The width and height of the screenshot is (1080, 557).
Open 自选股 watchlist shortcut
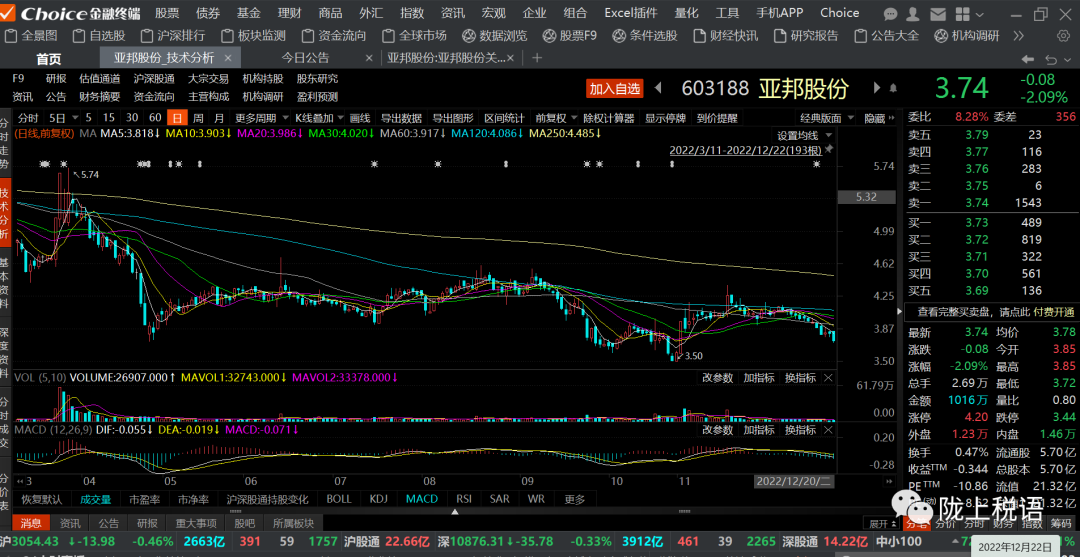(x=99, y=36)
